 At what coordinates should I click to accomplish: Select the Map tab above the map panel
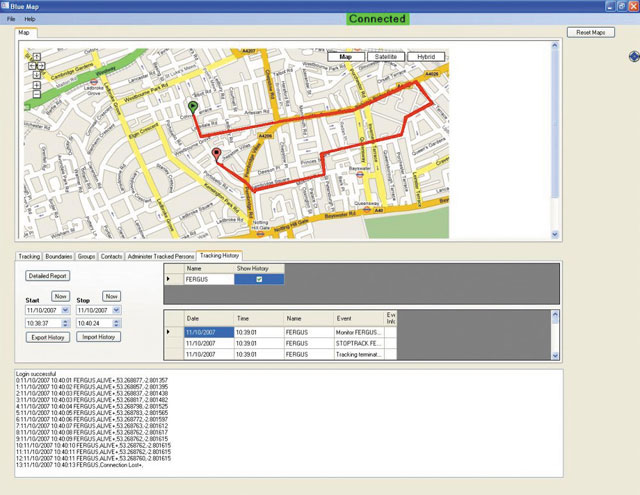(x=24, y=33)
